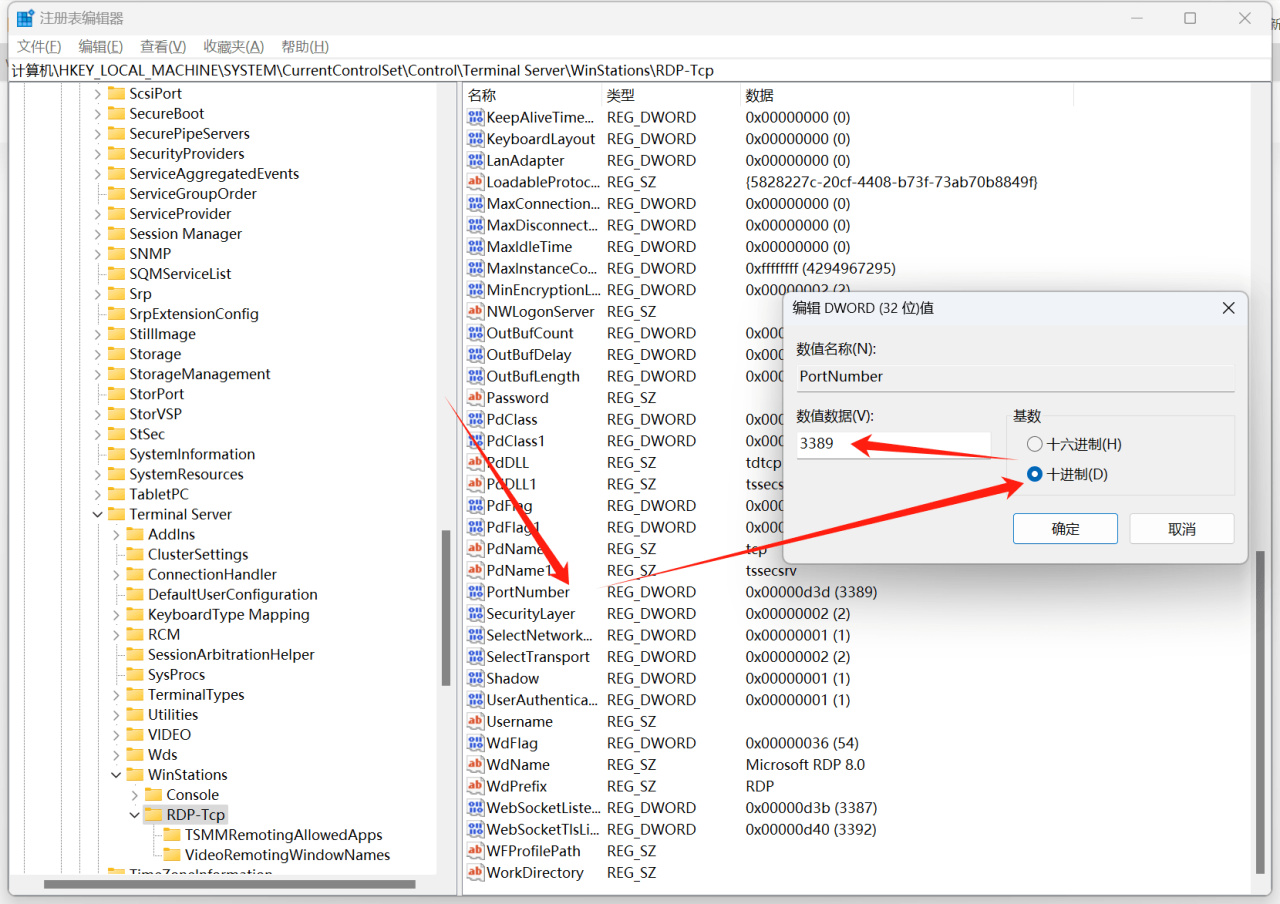Click the PortNumber DWORD value icon

click(476, 591)
